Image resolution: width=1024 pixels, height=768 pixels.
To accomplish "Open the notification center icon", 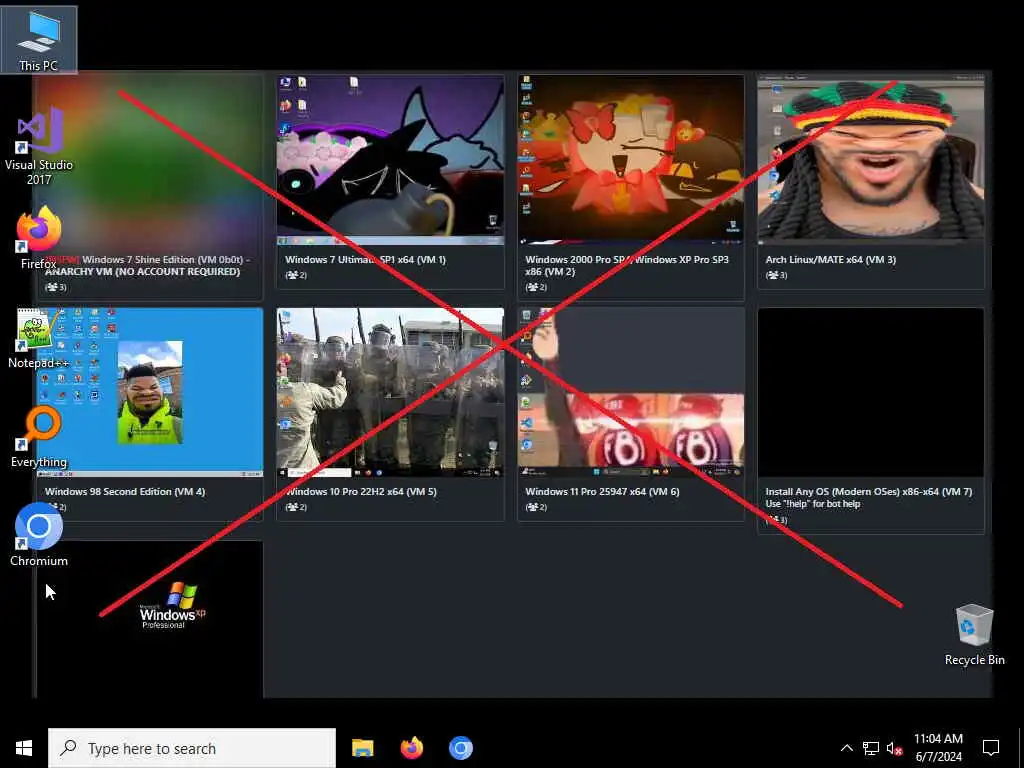I will tap(991, 748).
